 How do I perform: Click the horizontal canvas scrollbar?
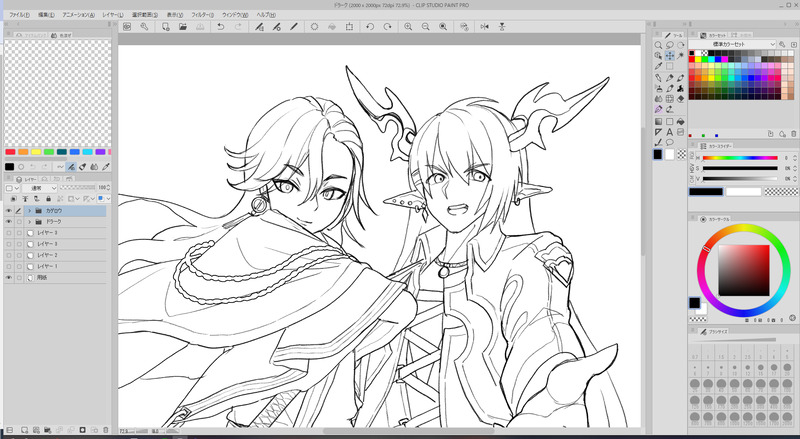coord(408,431)
